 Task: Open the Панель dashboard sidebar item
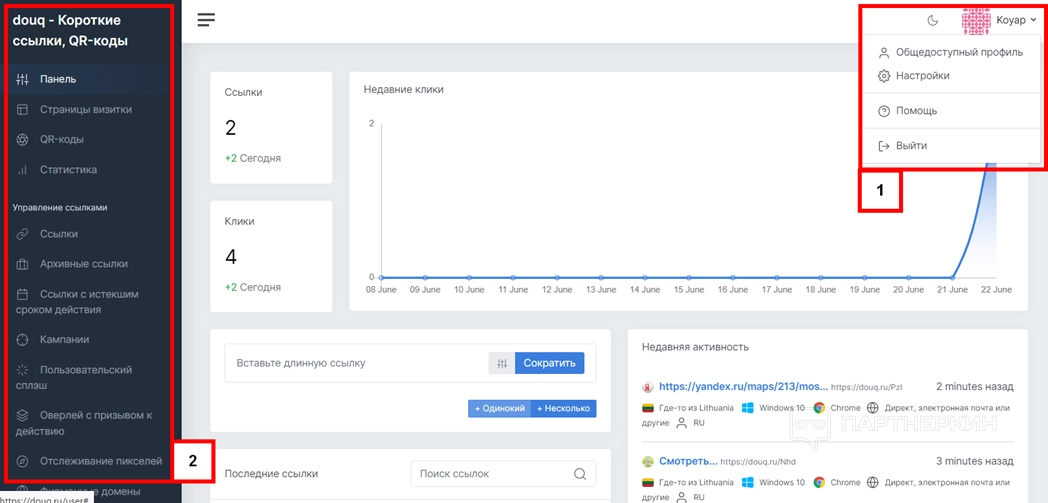coord(58,79)
